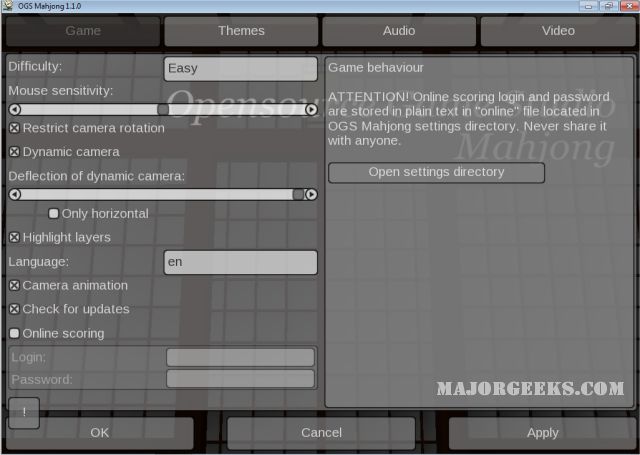Open the Difficulty dropdown showing Easy
This screenshot has width=640, height=455.
coord(241,69)
